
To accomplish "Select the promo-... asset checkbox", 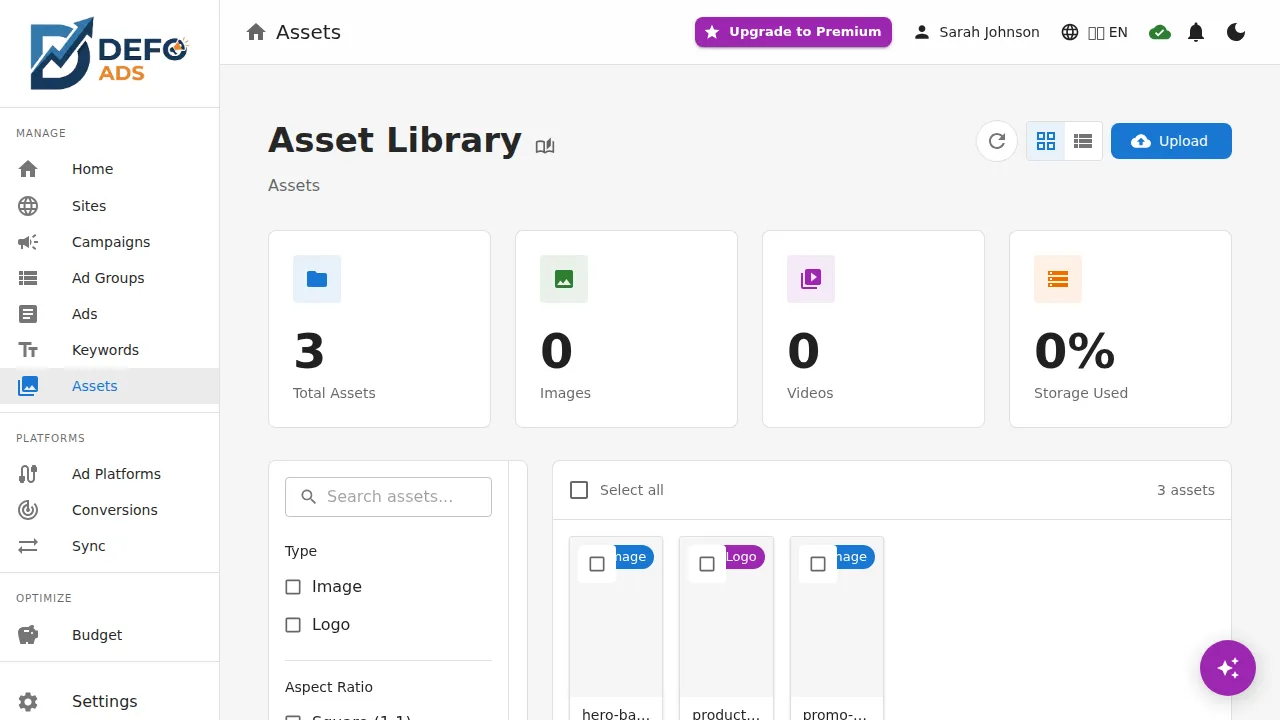I will (x=818, y=564).
